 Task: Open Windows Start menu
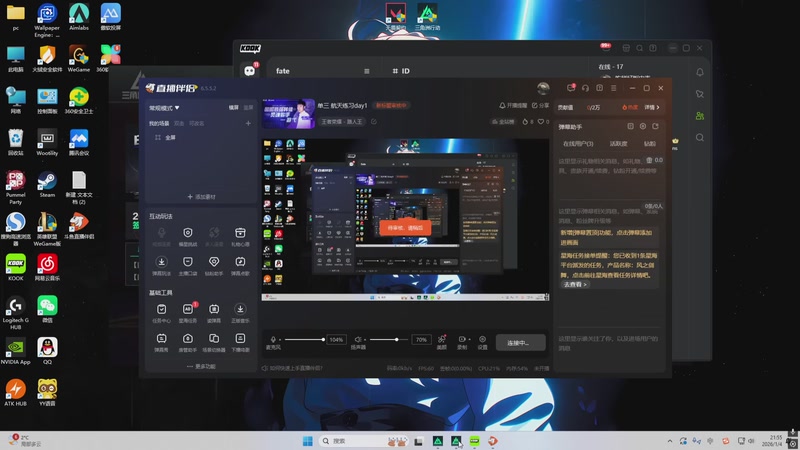pyautogui.click(x=308, y=441)
